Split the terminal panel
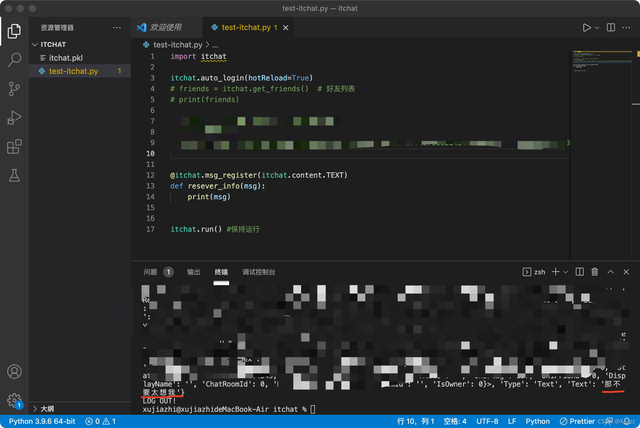 [579, 272]
